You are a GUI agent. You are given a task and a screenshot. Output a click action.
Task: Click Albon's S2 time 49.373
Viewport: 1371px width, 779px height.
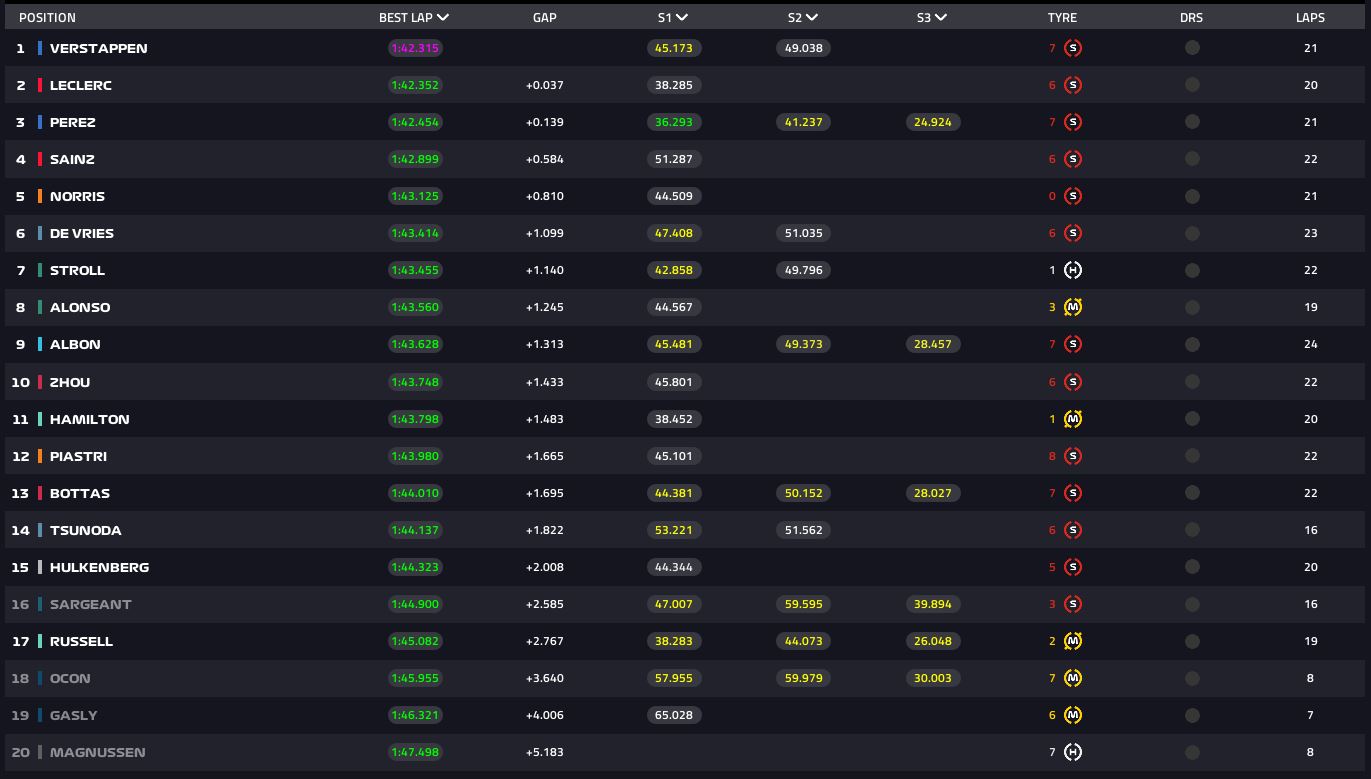803,344
